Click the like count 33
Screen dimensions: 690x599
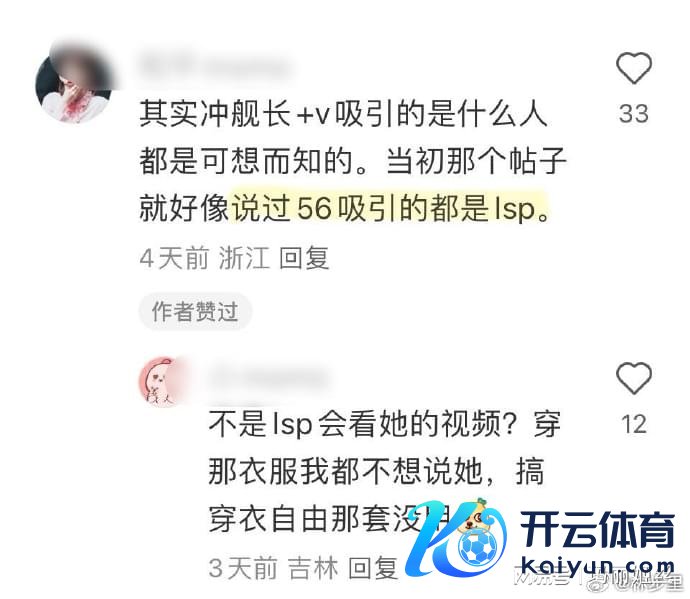click(x=634, y=114)
